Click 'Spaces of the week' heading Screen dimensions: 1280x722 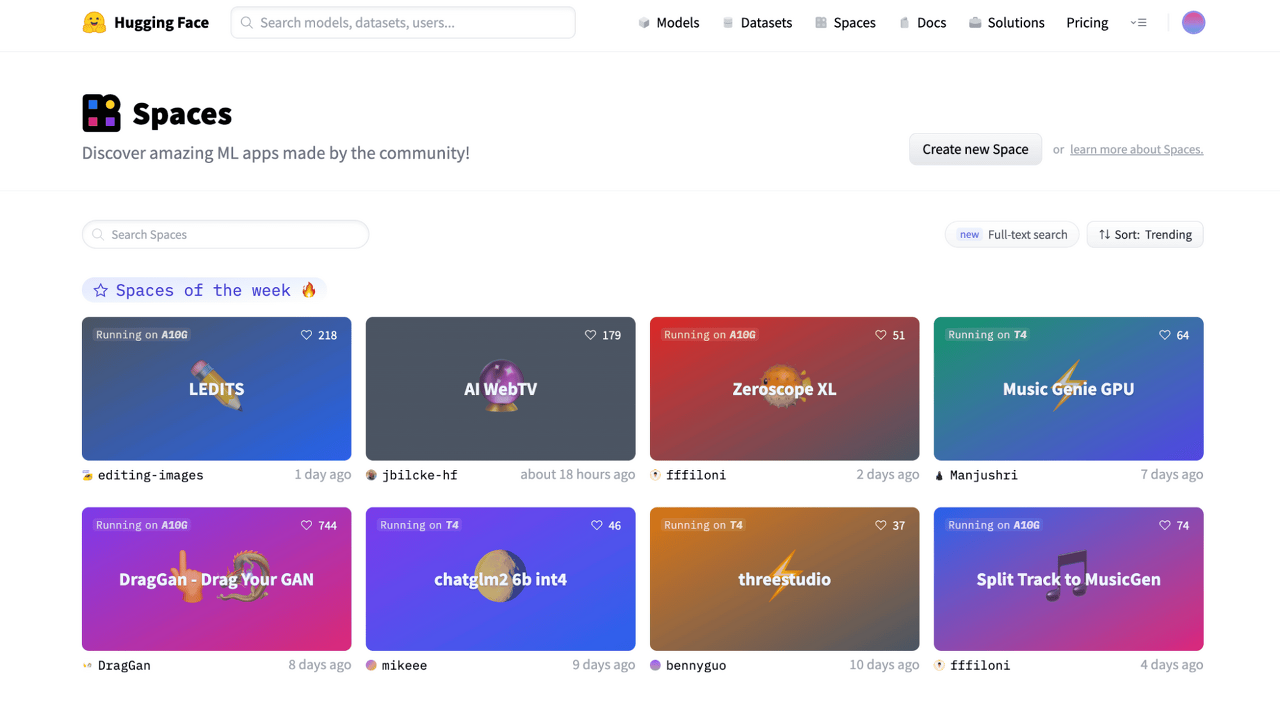[203, 290]
